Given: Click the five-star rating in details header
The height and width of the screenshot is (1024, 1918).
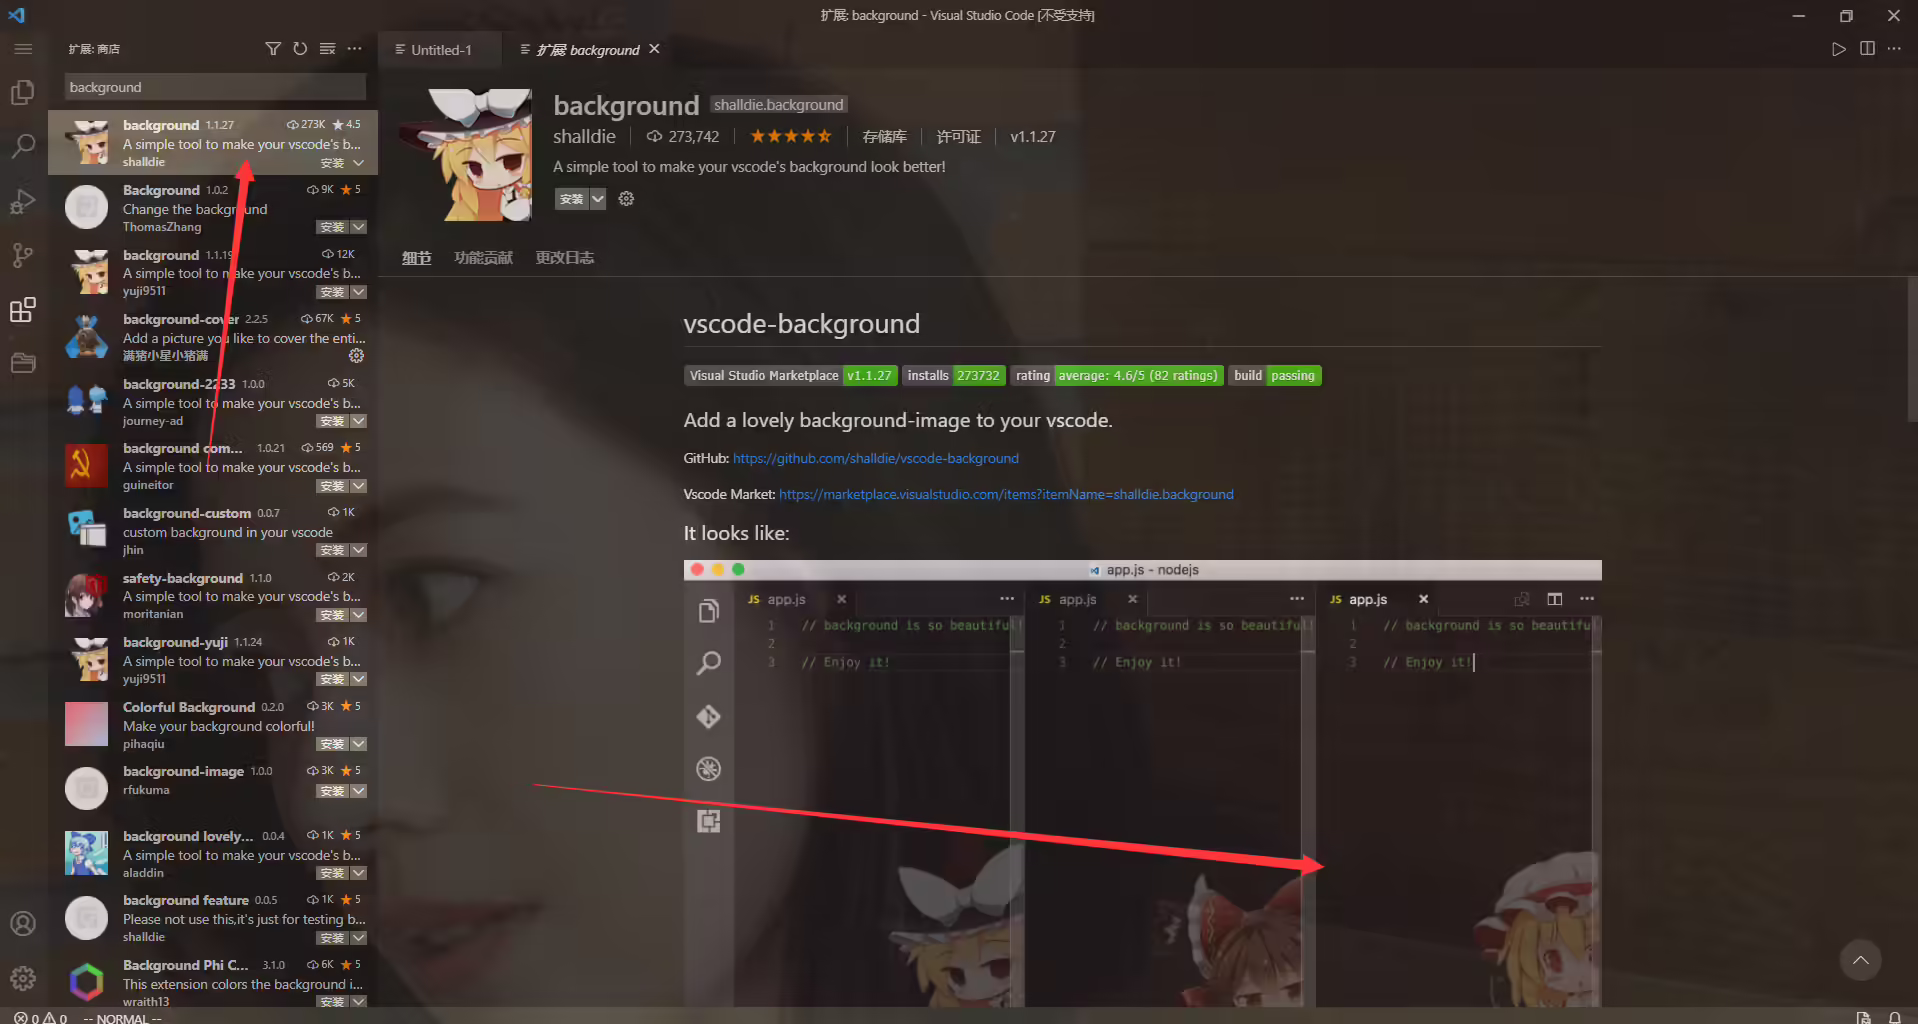Looking at the screenshot, I should click(790, 137).
